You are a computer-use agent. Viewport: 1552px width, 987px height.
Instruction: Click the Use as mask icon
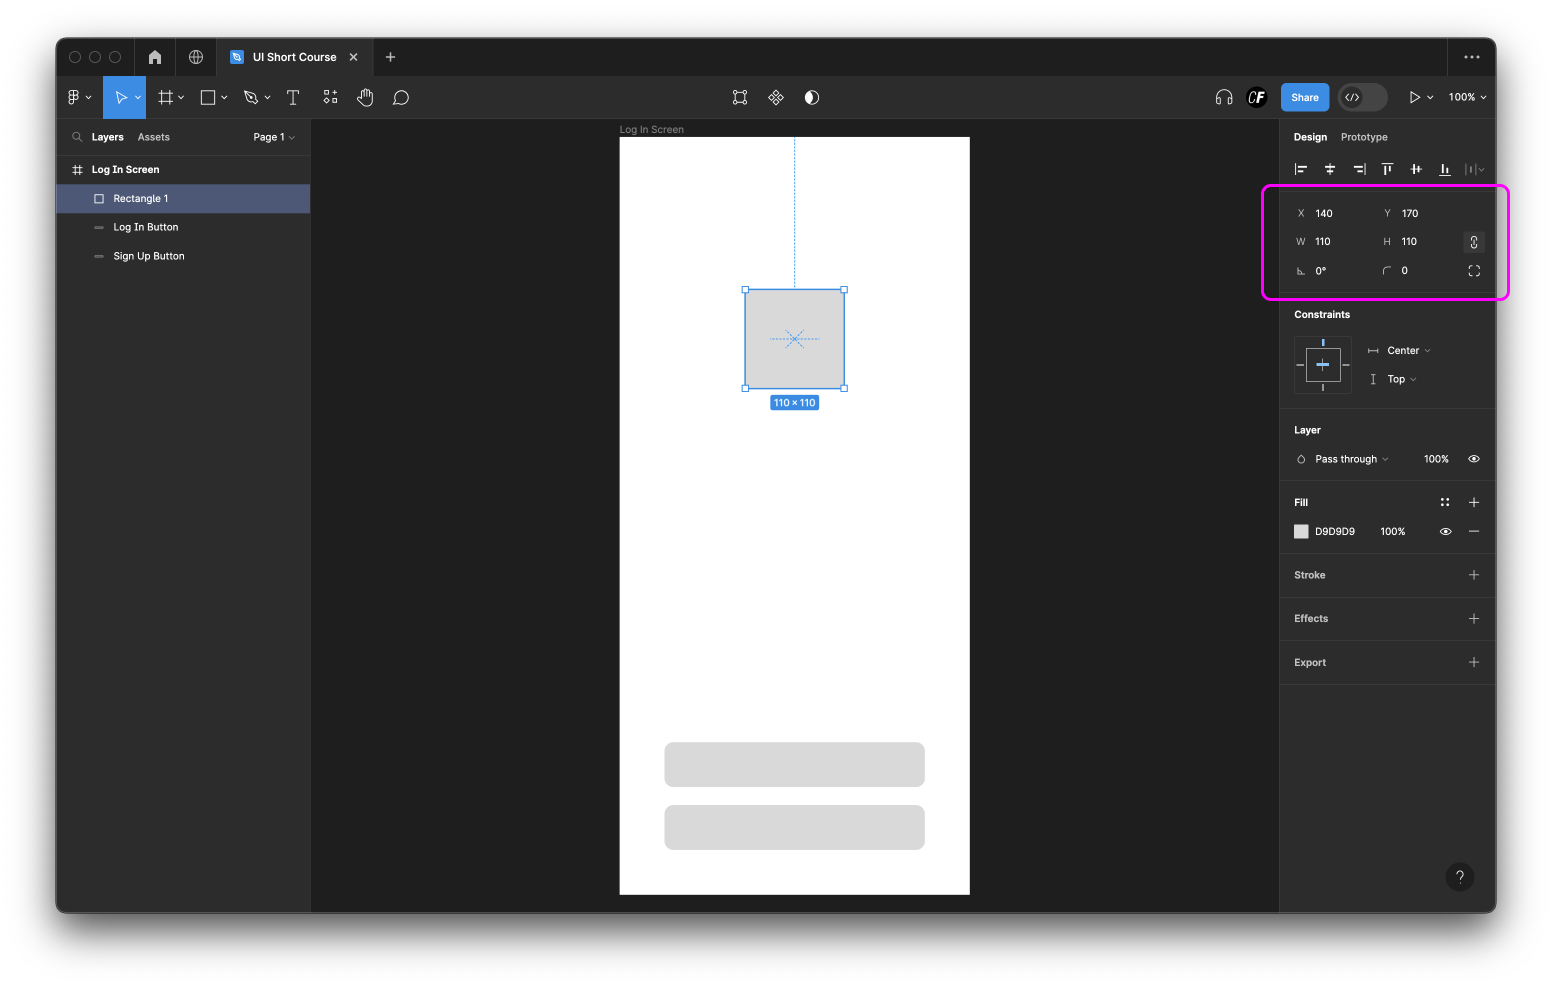[812, 97]
